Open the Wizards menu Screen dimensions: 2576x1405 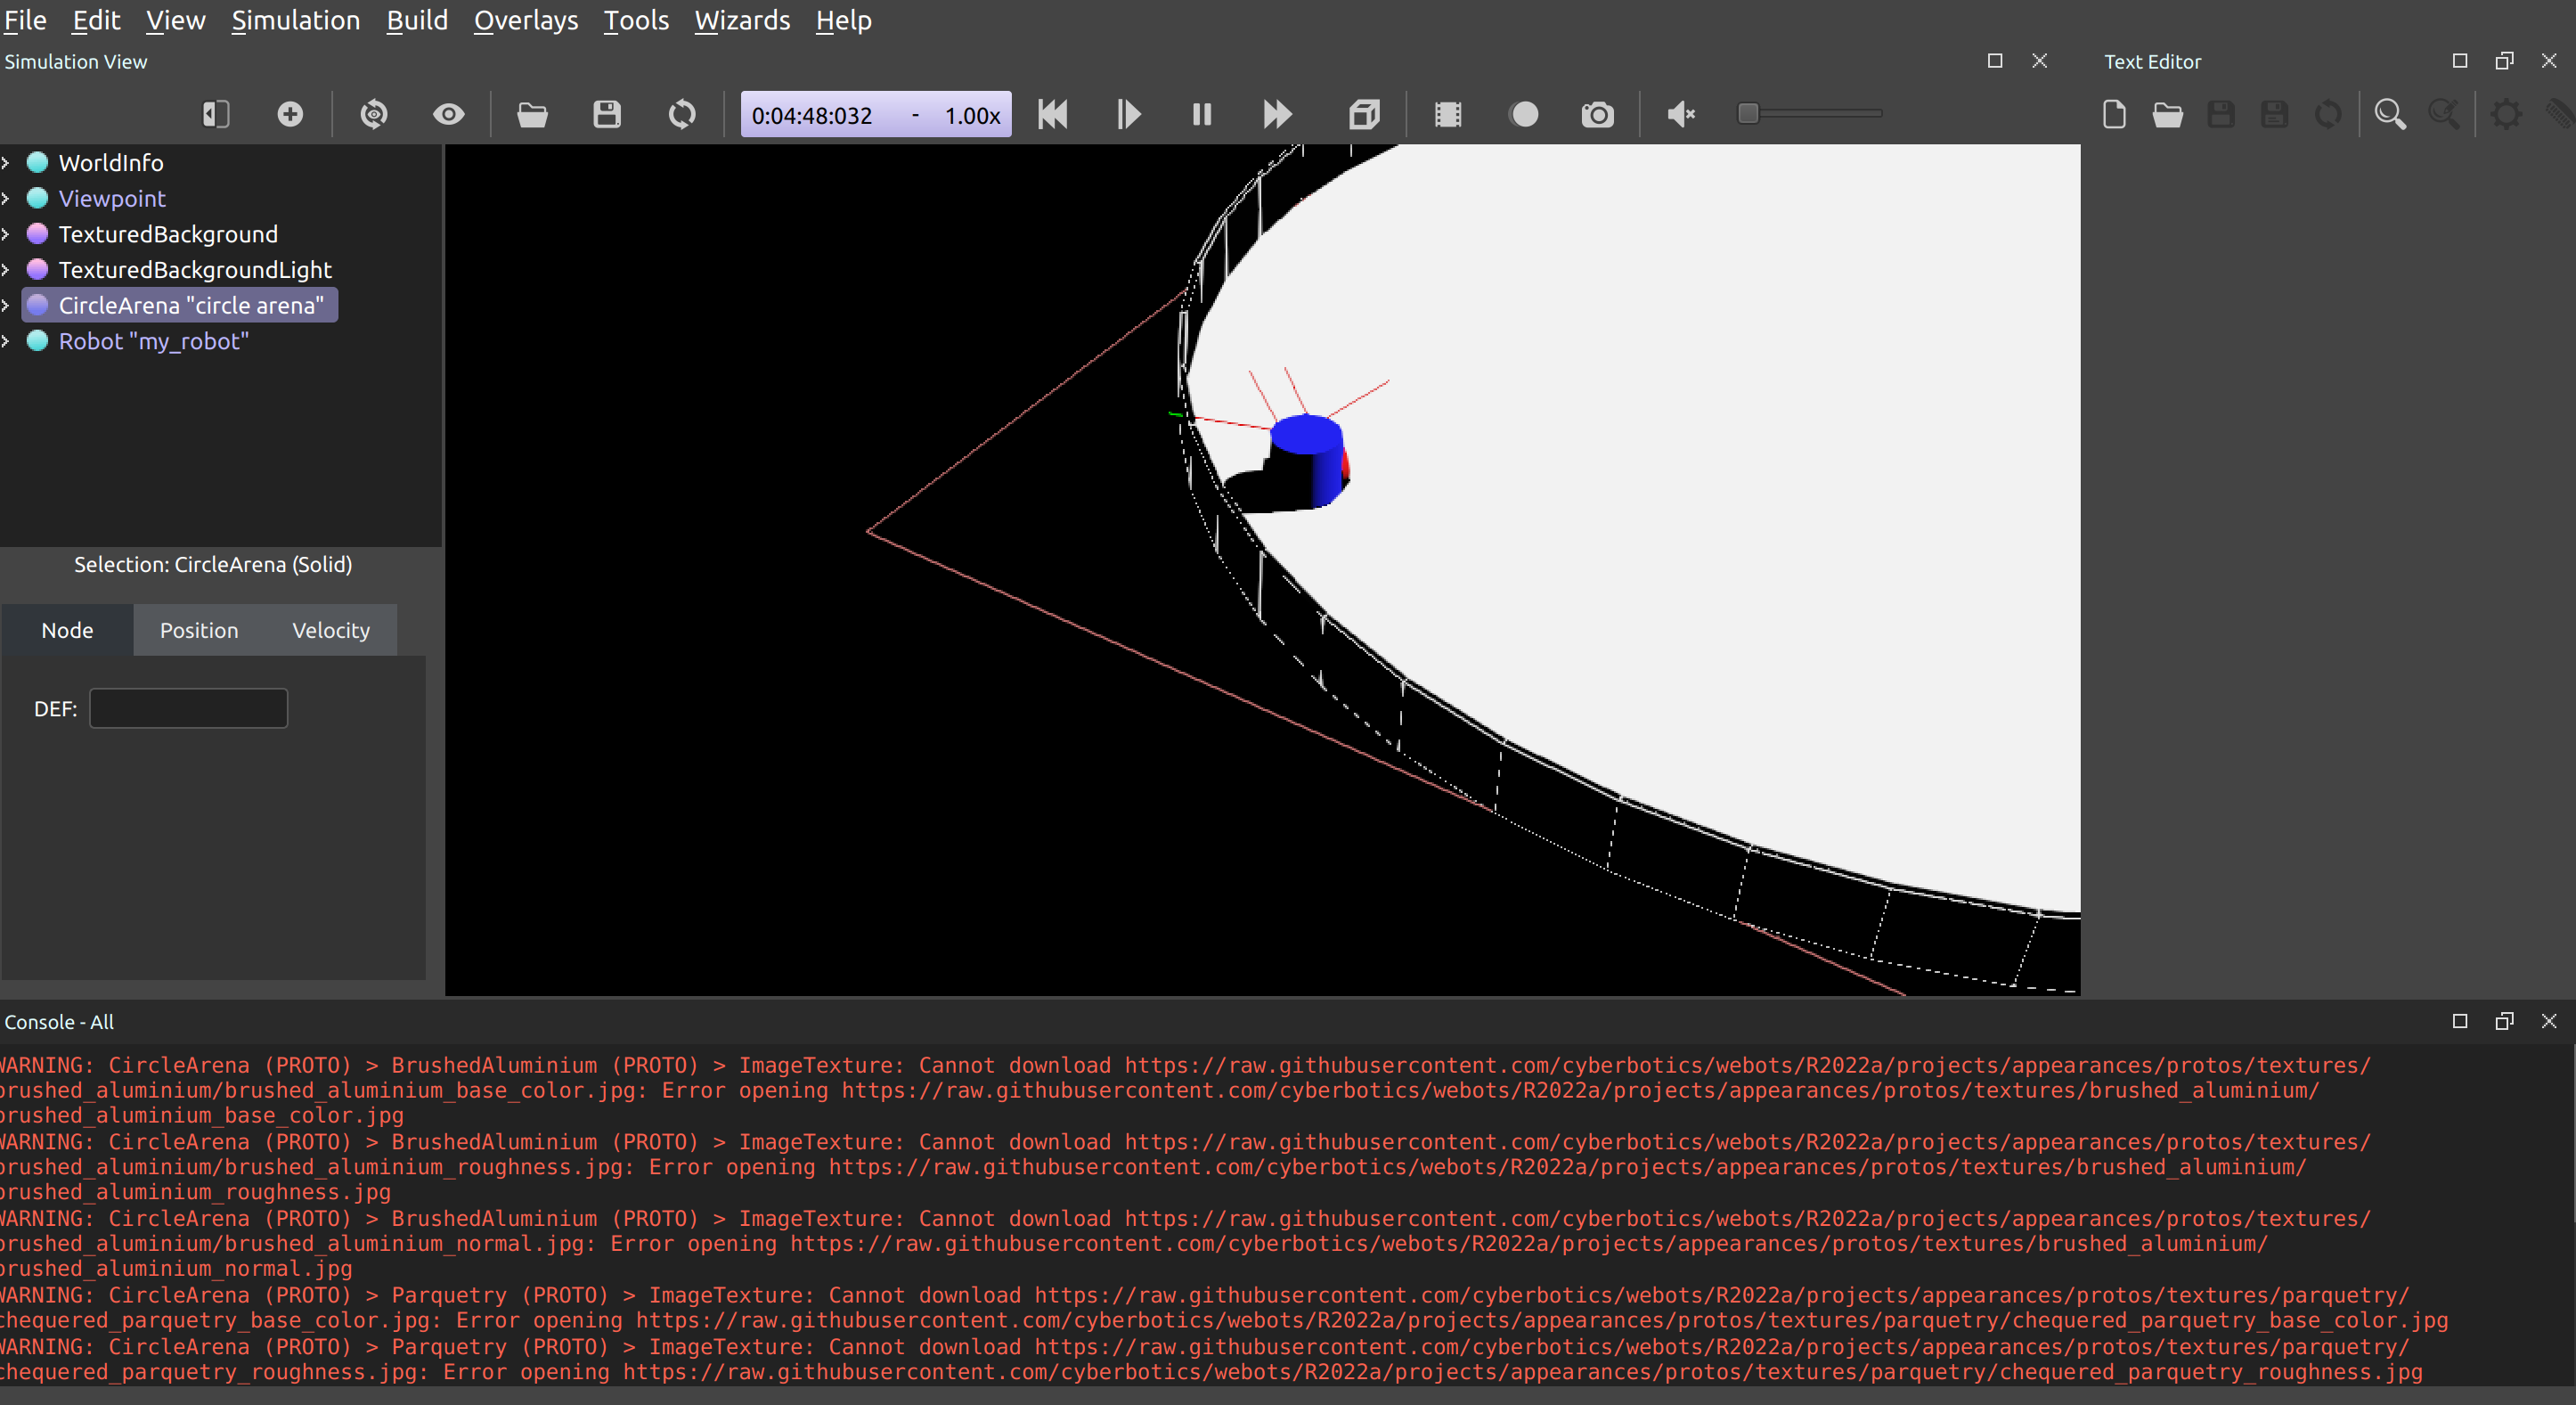(742, 20)
